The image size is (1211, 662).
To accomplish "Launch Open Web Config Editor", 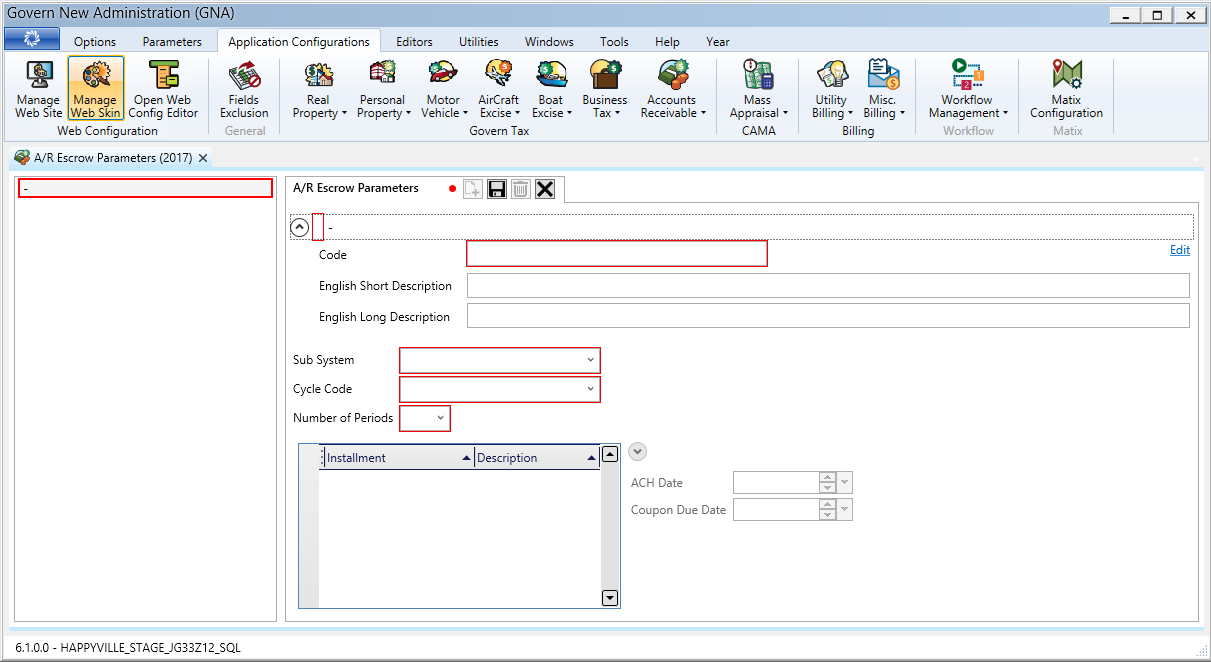I will (x=163, y=90).
